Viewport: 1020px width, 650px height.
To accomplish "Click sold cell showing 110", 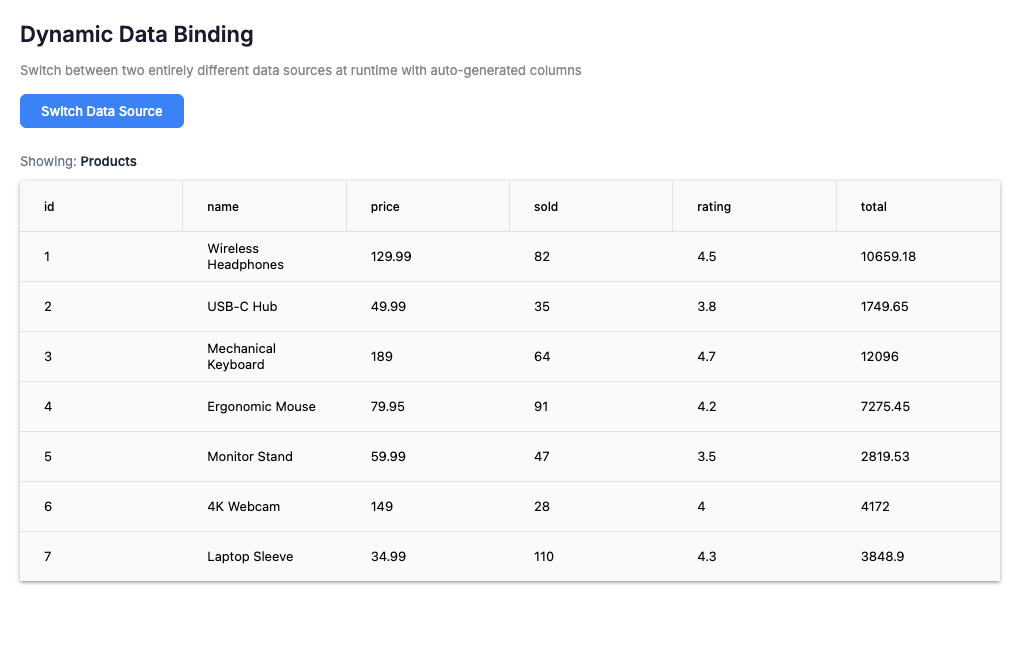I will [x=544, y=557].
